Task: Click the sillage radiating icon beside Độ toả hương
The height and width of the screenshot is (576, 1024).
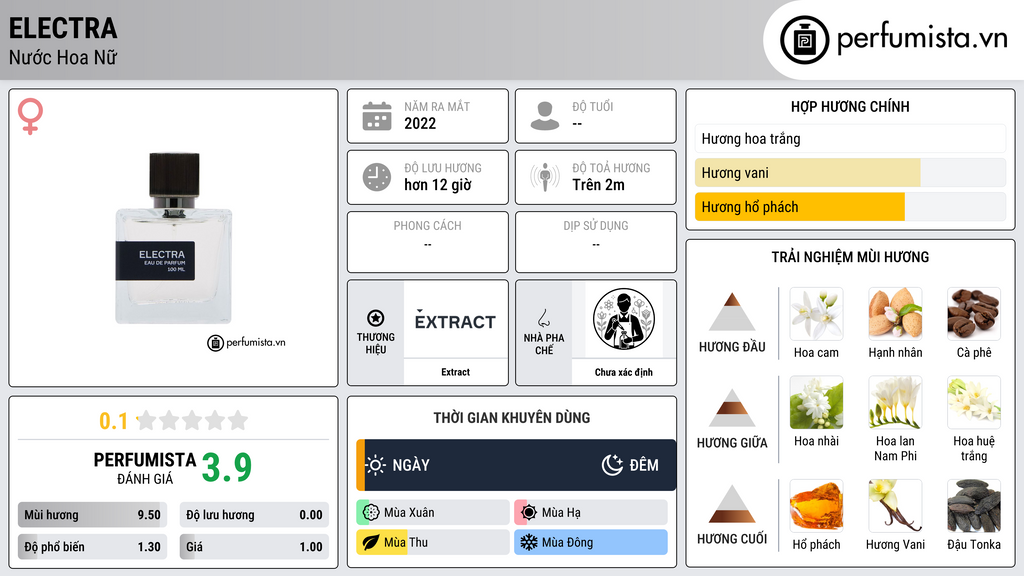Action: [x=545, y=177]
